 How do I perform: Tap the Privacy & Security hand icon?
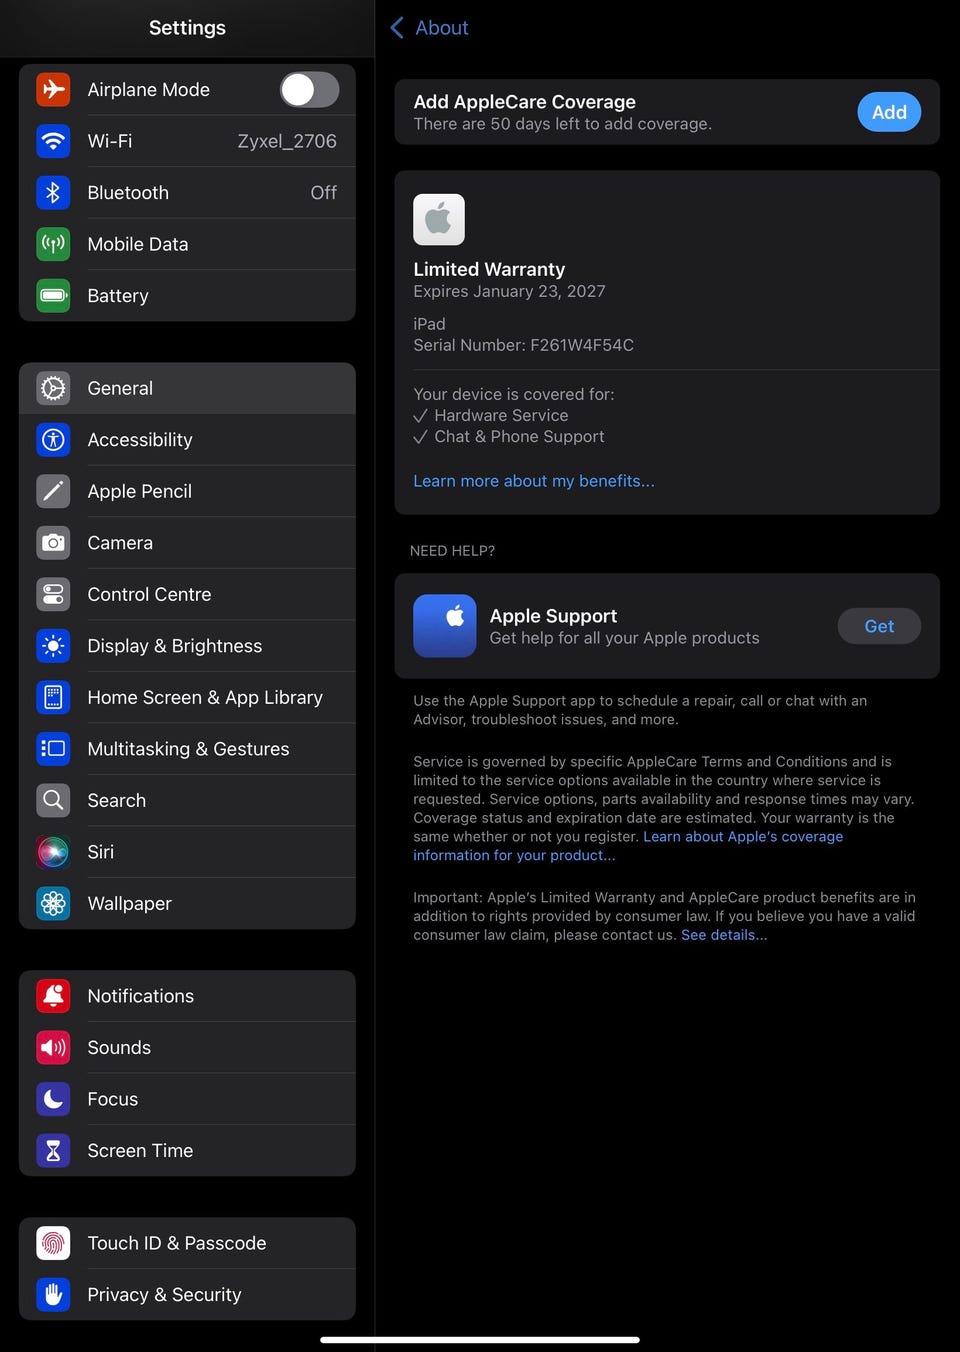click(x=54, y=1294)
